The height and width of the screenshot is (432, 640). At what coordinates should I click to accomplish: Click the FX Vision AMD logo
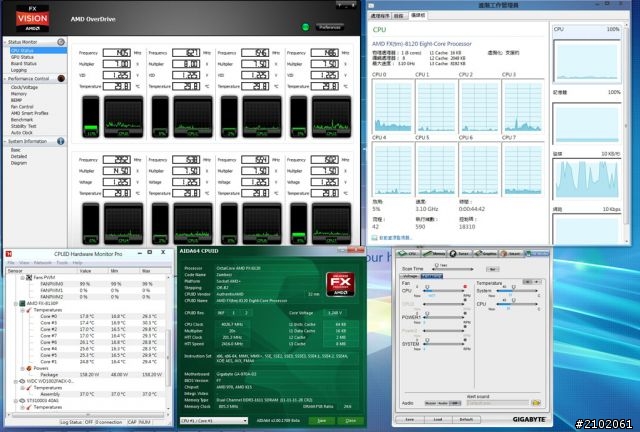click(x=33, y=19)
